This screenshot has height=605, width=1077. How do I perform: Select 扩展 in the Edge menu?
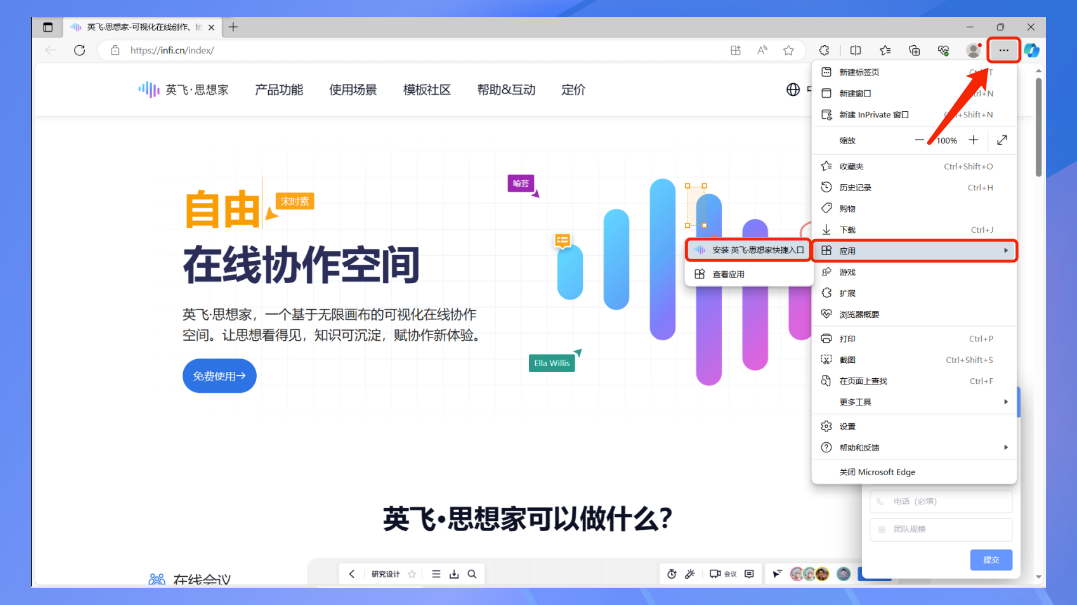tap(914, 293)
